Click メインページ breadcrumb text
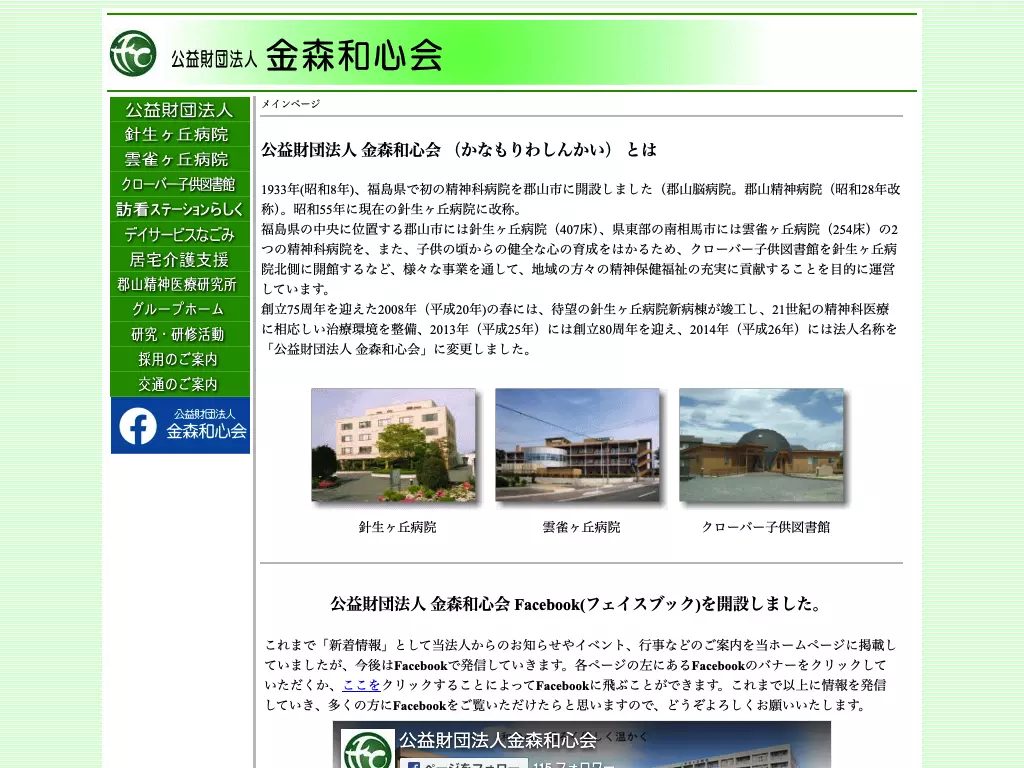 click(x=291, y=104)
